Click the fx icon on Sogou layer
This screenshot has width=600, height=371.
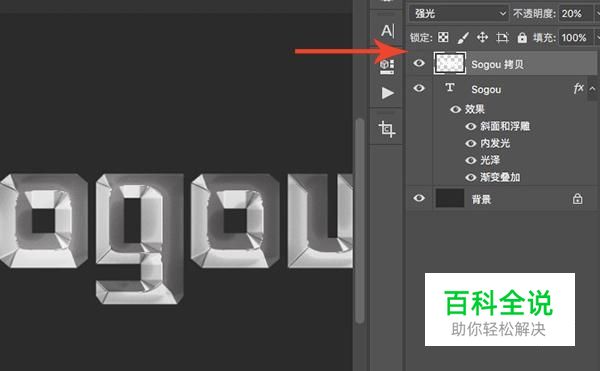click(x=578, y=89)
